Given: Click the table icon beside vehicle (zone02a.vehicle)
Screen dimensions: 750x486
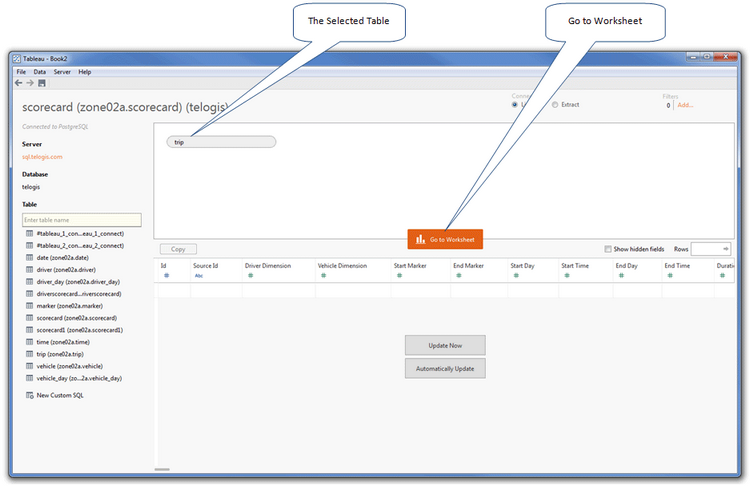Looking at the screenshot, I should [x=29, y=366].
